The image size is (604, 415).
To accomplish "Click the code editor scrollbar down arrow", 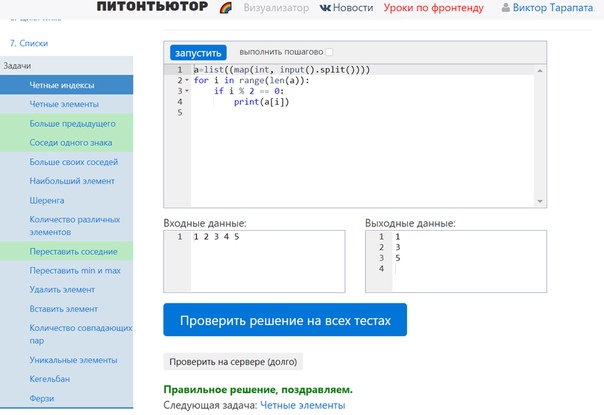I will 540,201.
